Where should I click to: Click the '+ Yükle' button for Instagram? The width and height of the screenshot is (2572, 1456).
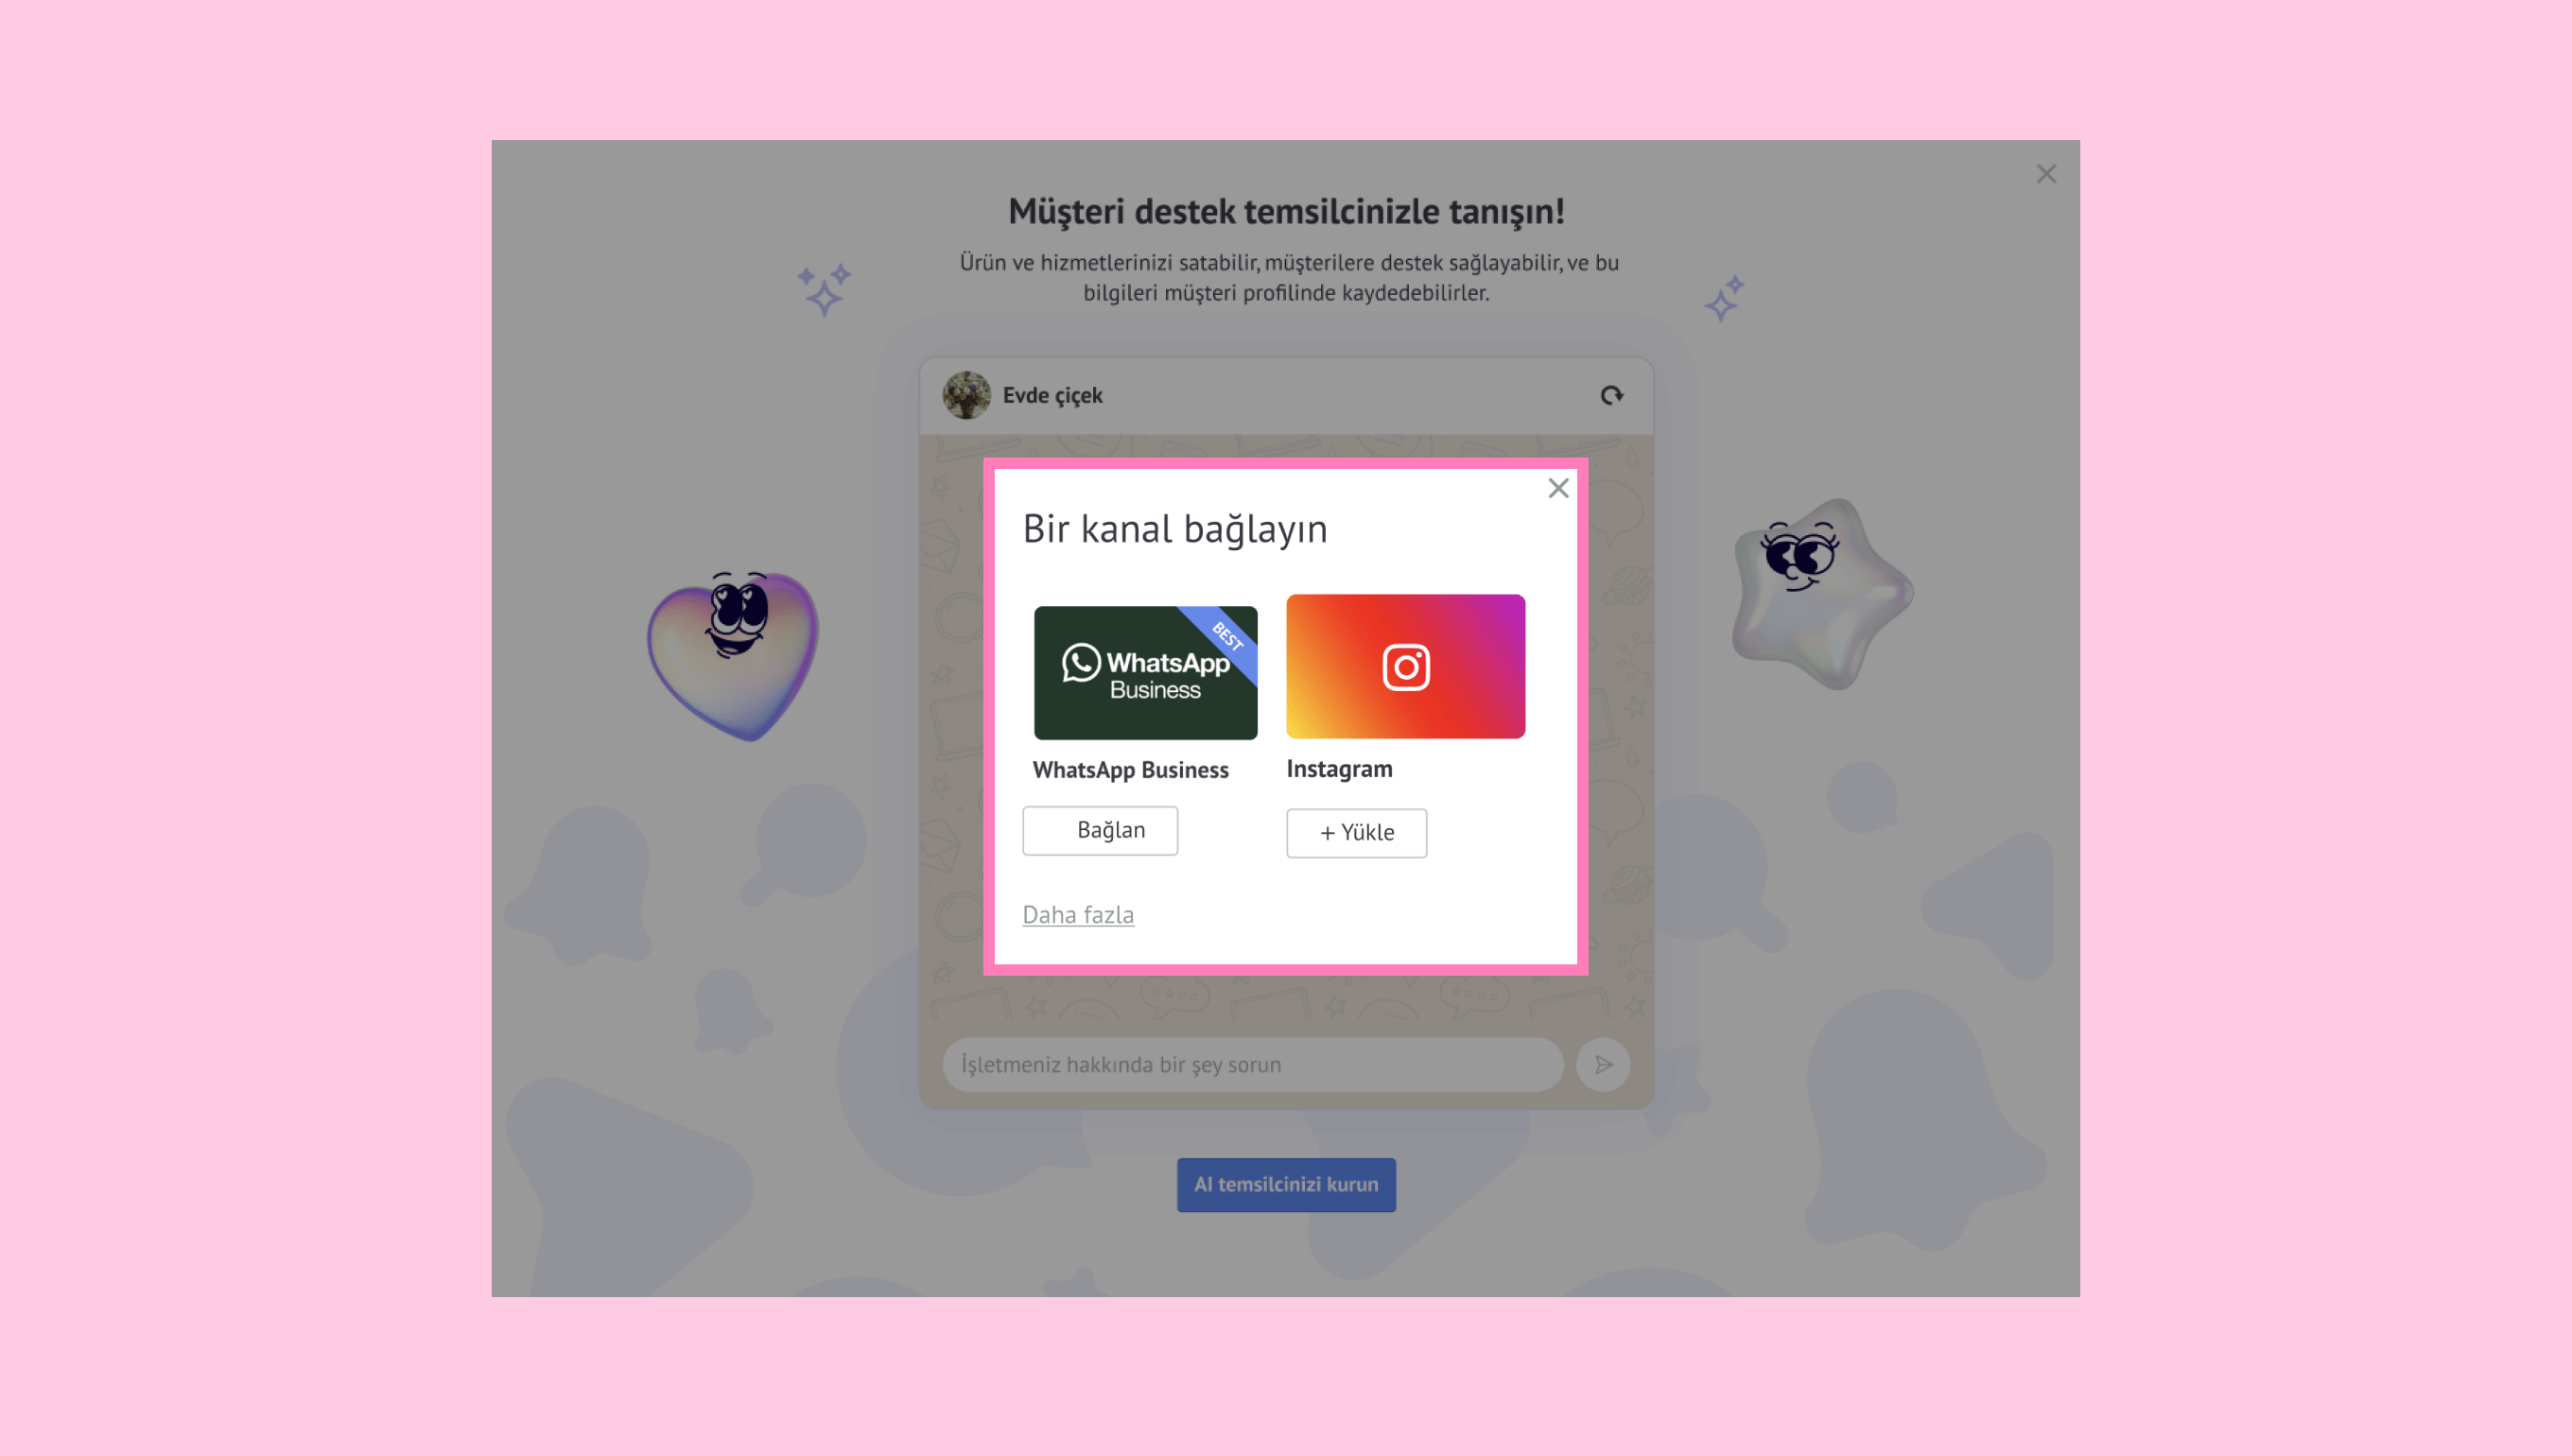tap(1356, 832)
